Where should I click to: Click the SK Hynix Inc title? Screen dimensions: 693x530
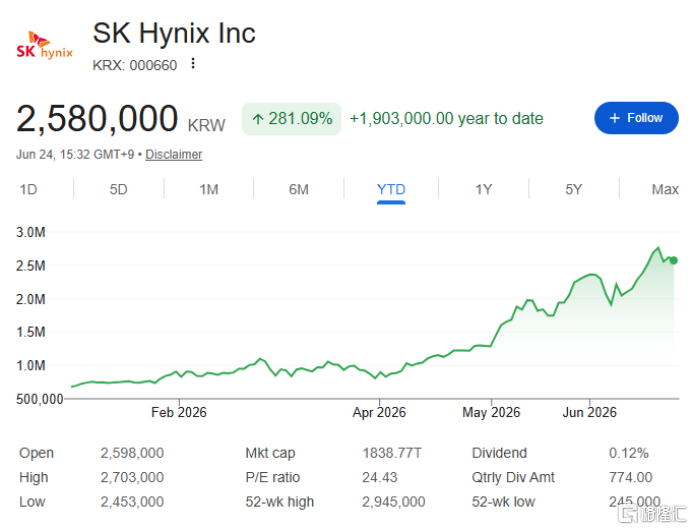coord(174,33)
